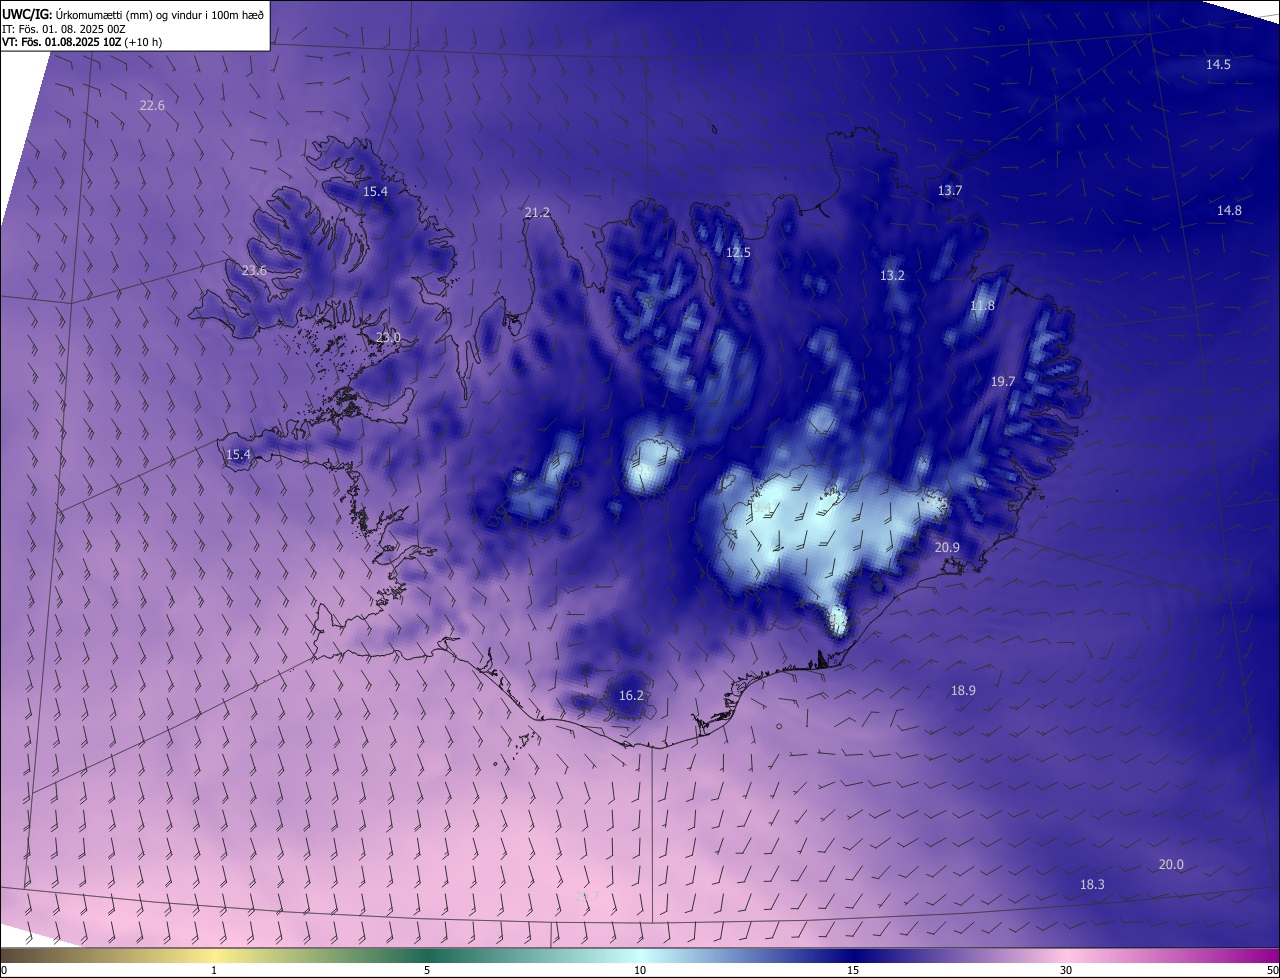Click the 20.9 value label beside the glacier
The image size is (1280, 978).
[947, 547]
